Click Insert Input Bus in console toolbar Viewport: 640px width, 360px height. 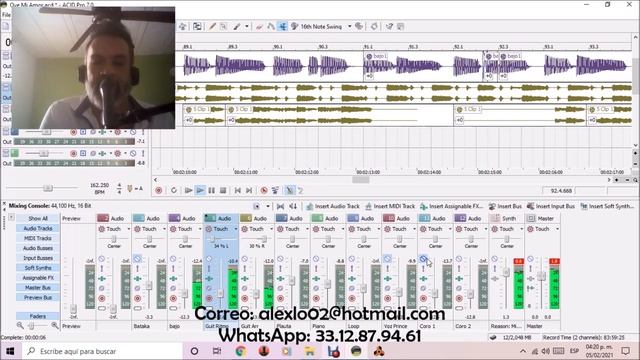[x=551, y=207]
